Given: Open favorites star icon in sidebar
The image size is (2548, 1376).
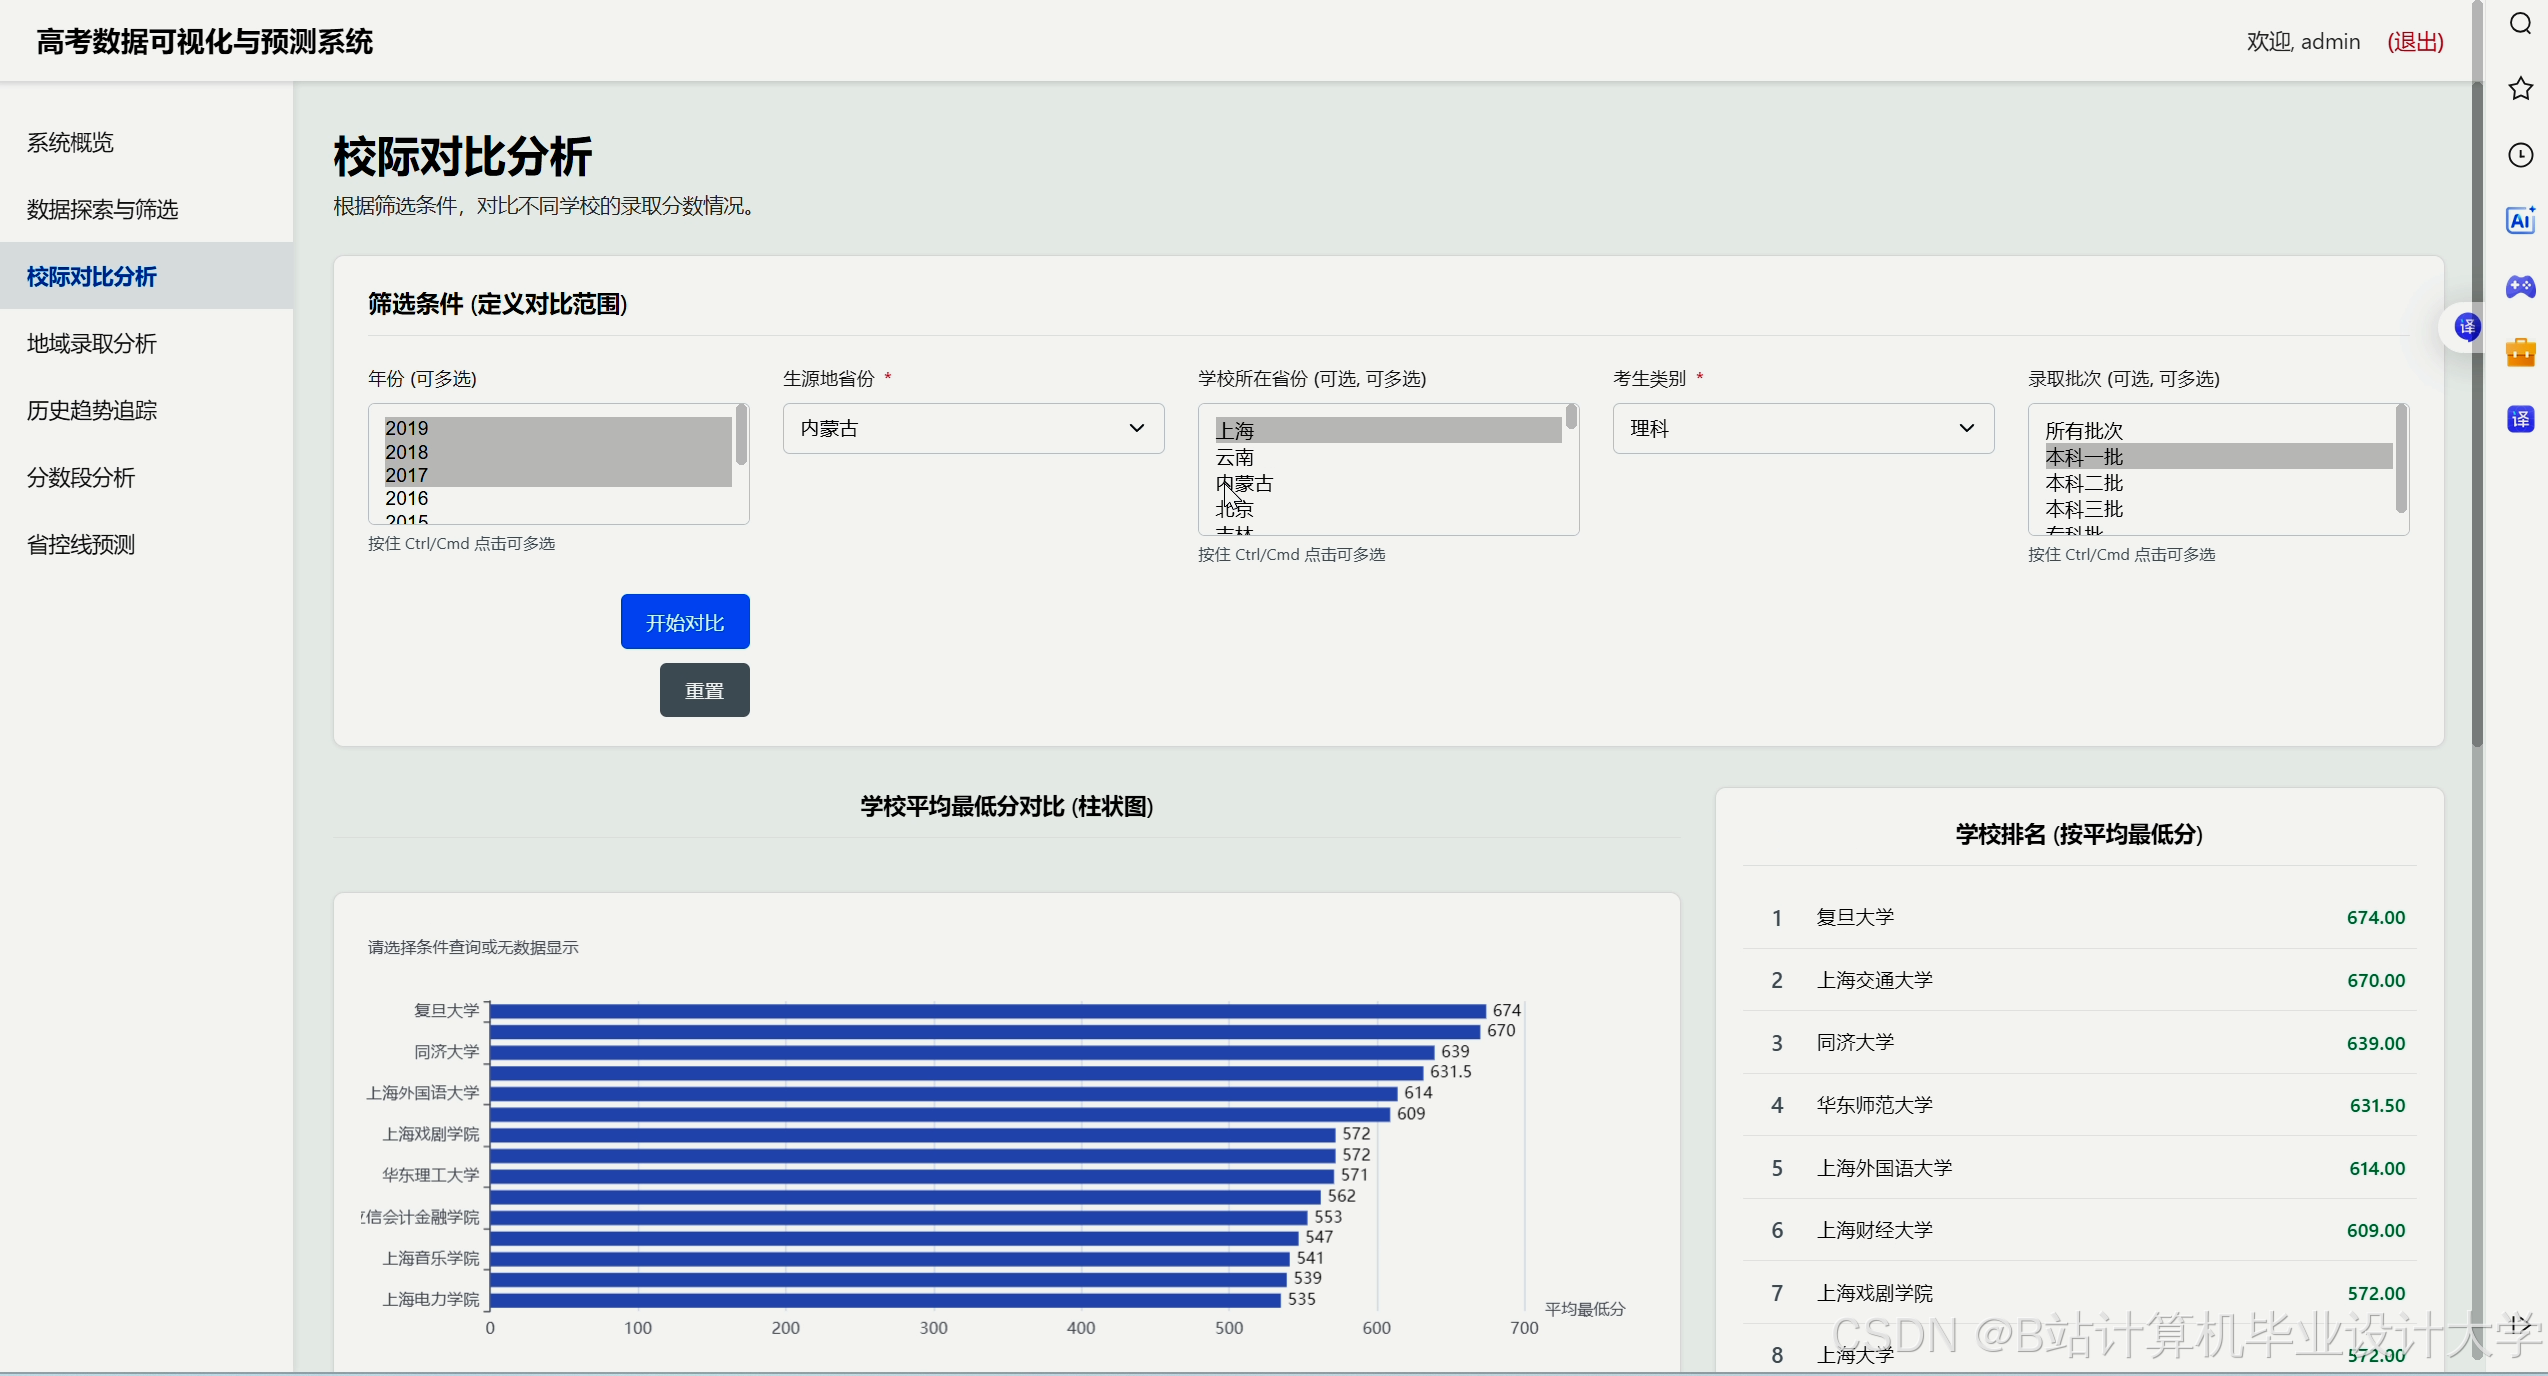Looking at the screenshot, I should (2520, 89).
